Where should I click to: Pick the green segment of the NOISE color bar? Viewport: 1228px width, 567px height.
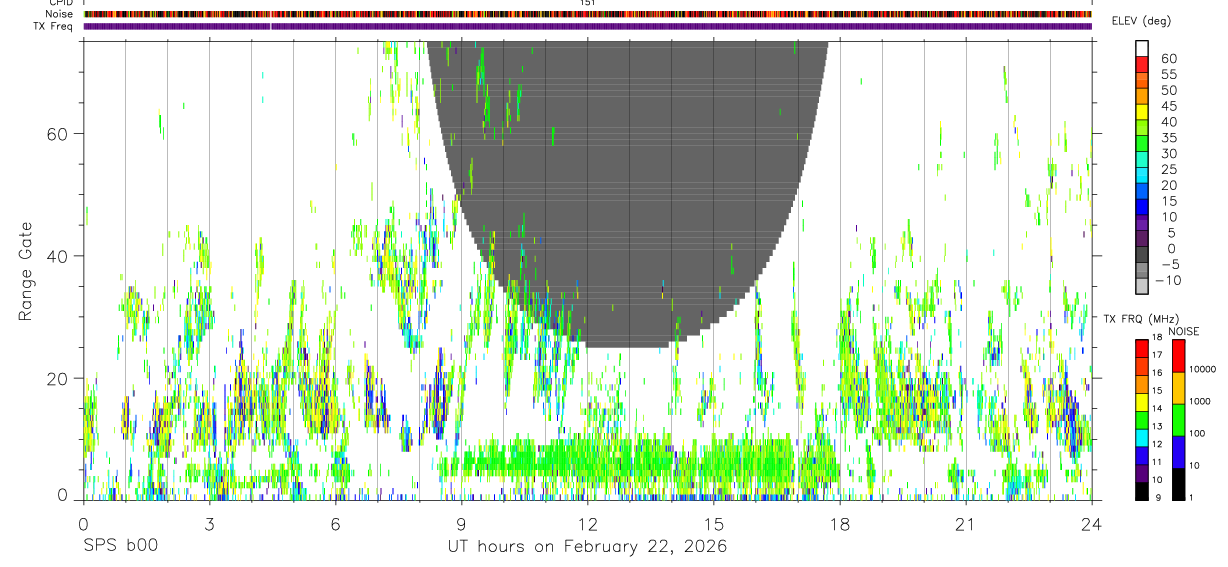pyautogui.click(x=1178, y=419)
